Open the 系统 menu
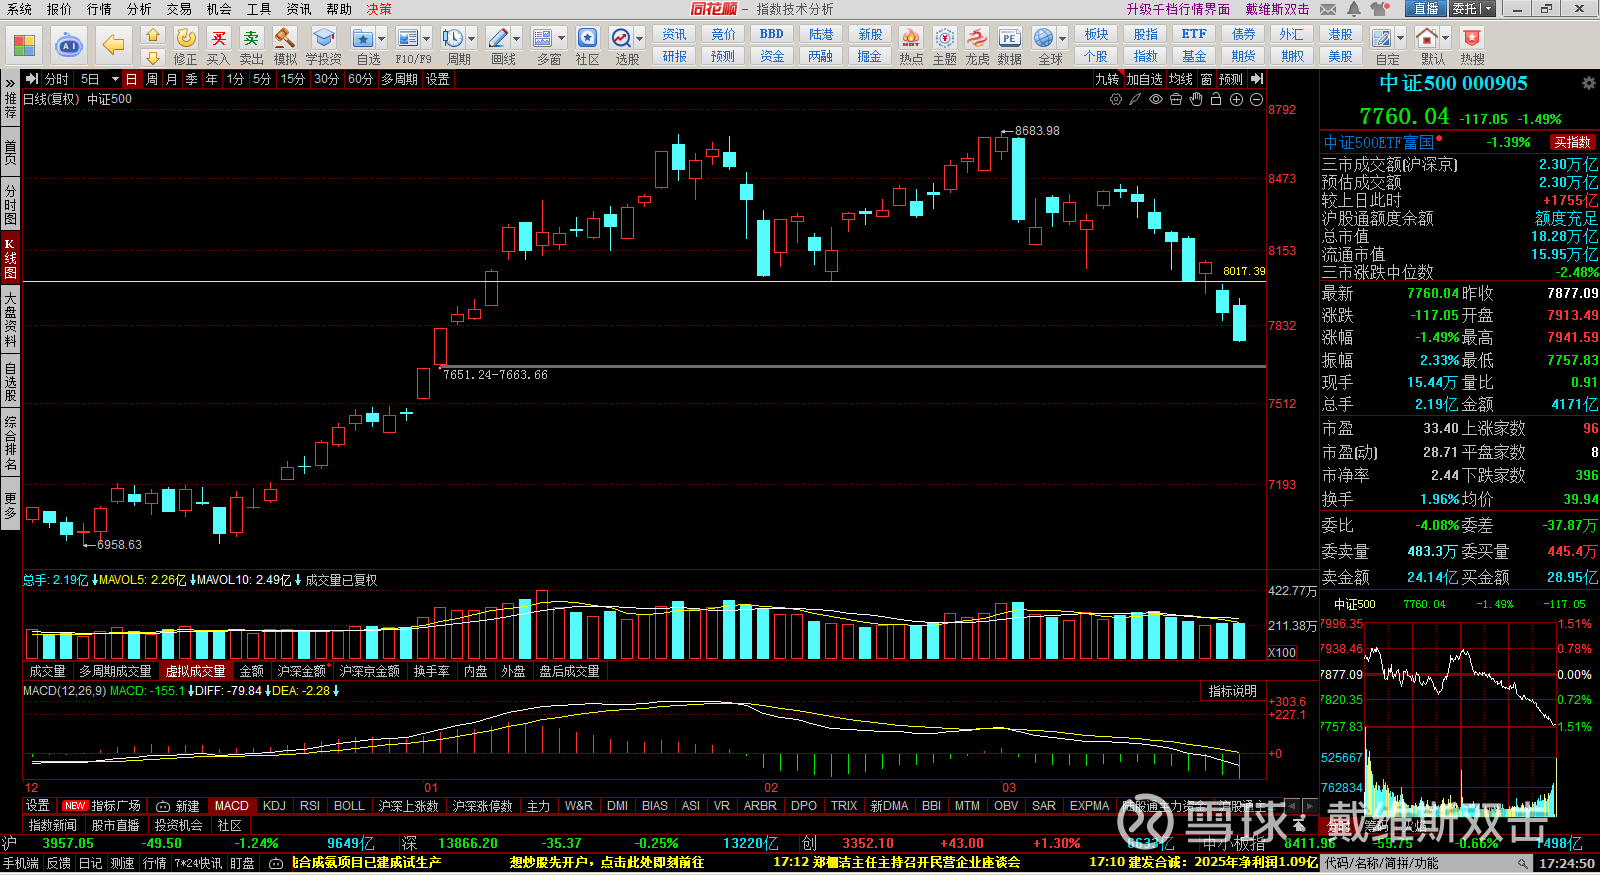This screenshot has width=1600, height=875. point(19,9)
